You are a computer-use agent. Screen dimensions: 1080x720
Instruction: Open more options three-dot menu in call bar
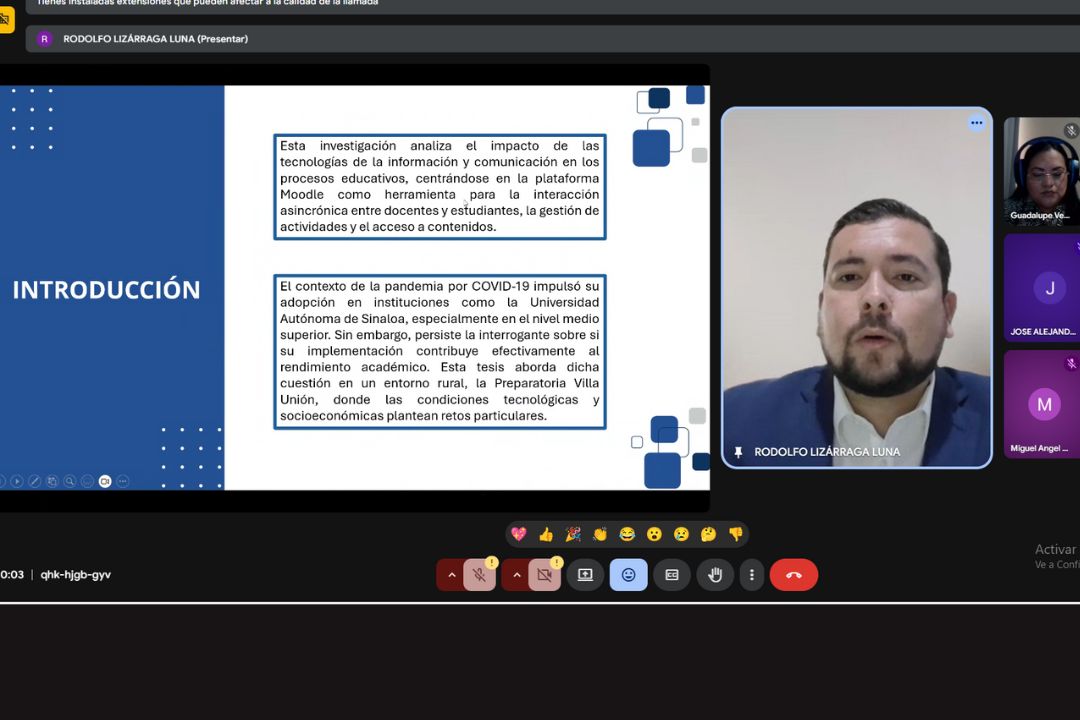pyautogui.click(x=751, y=575)
